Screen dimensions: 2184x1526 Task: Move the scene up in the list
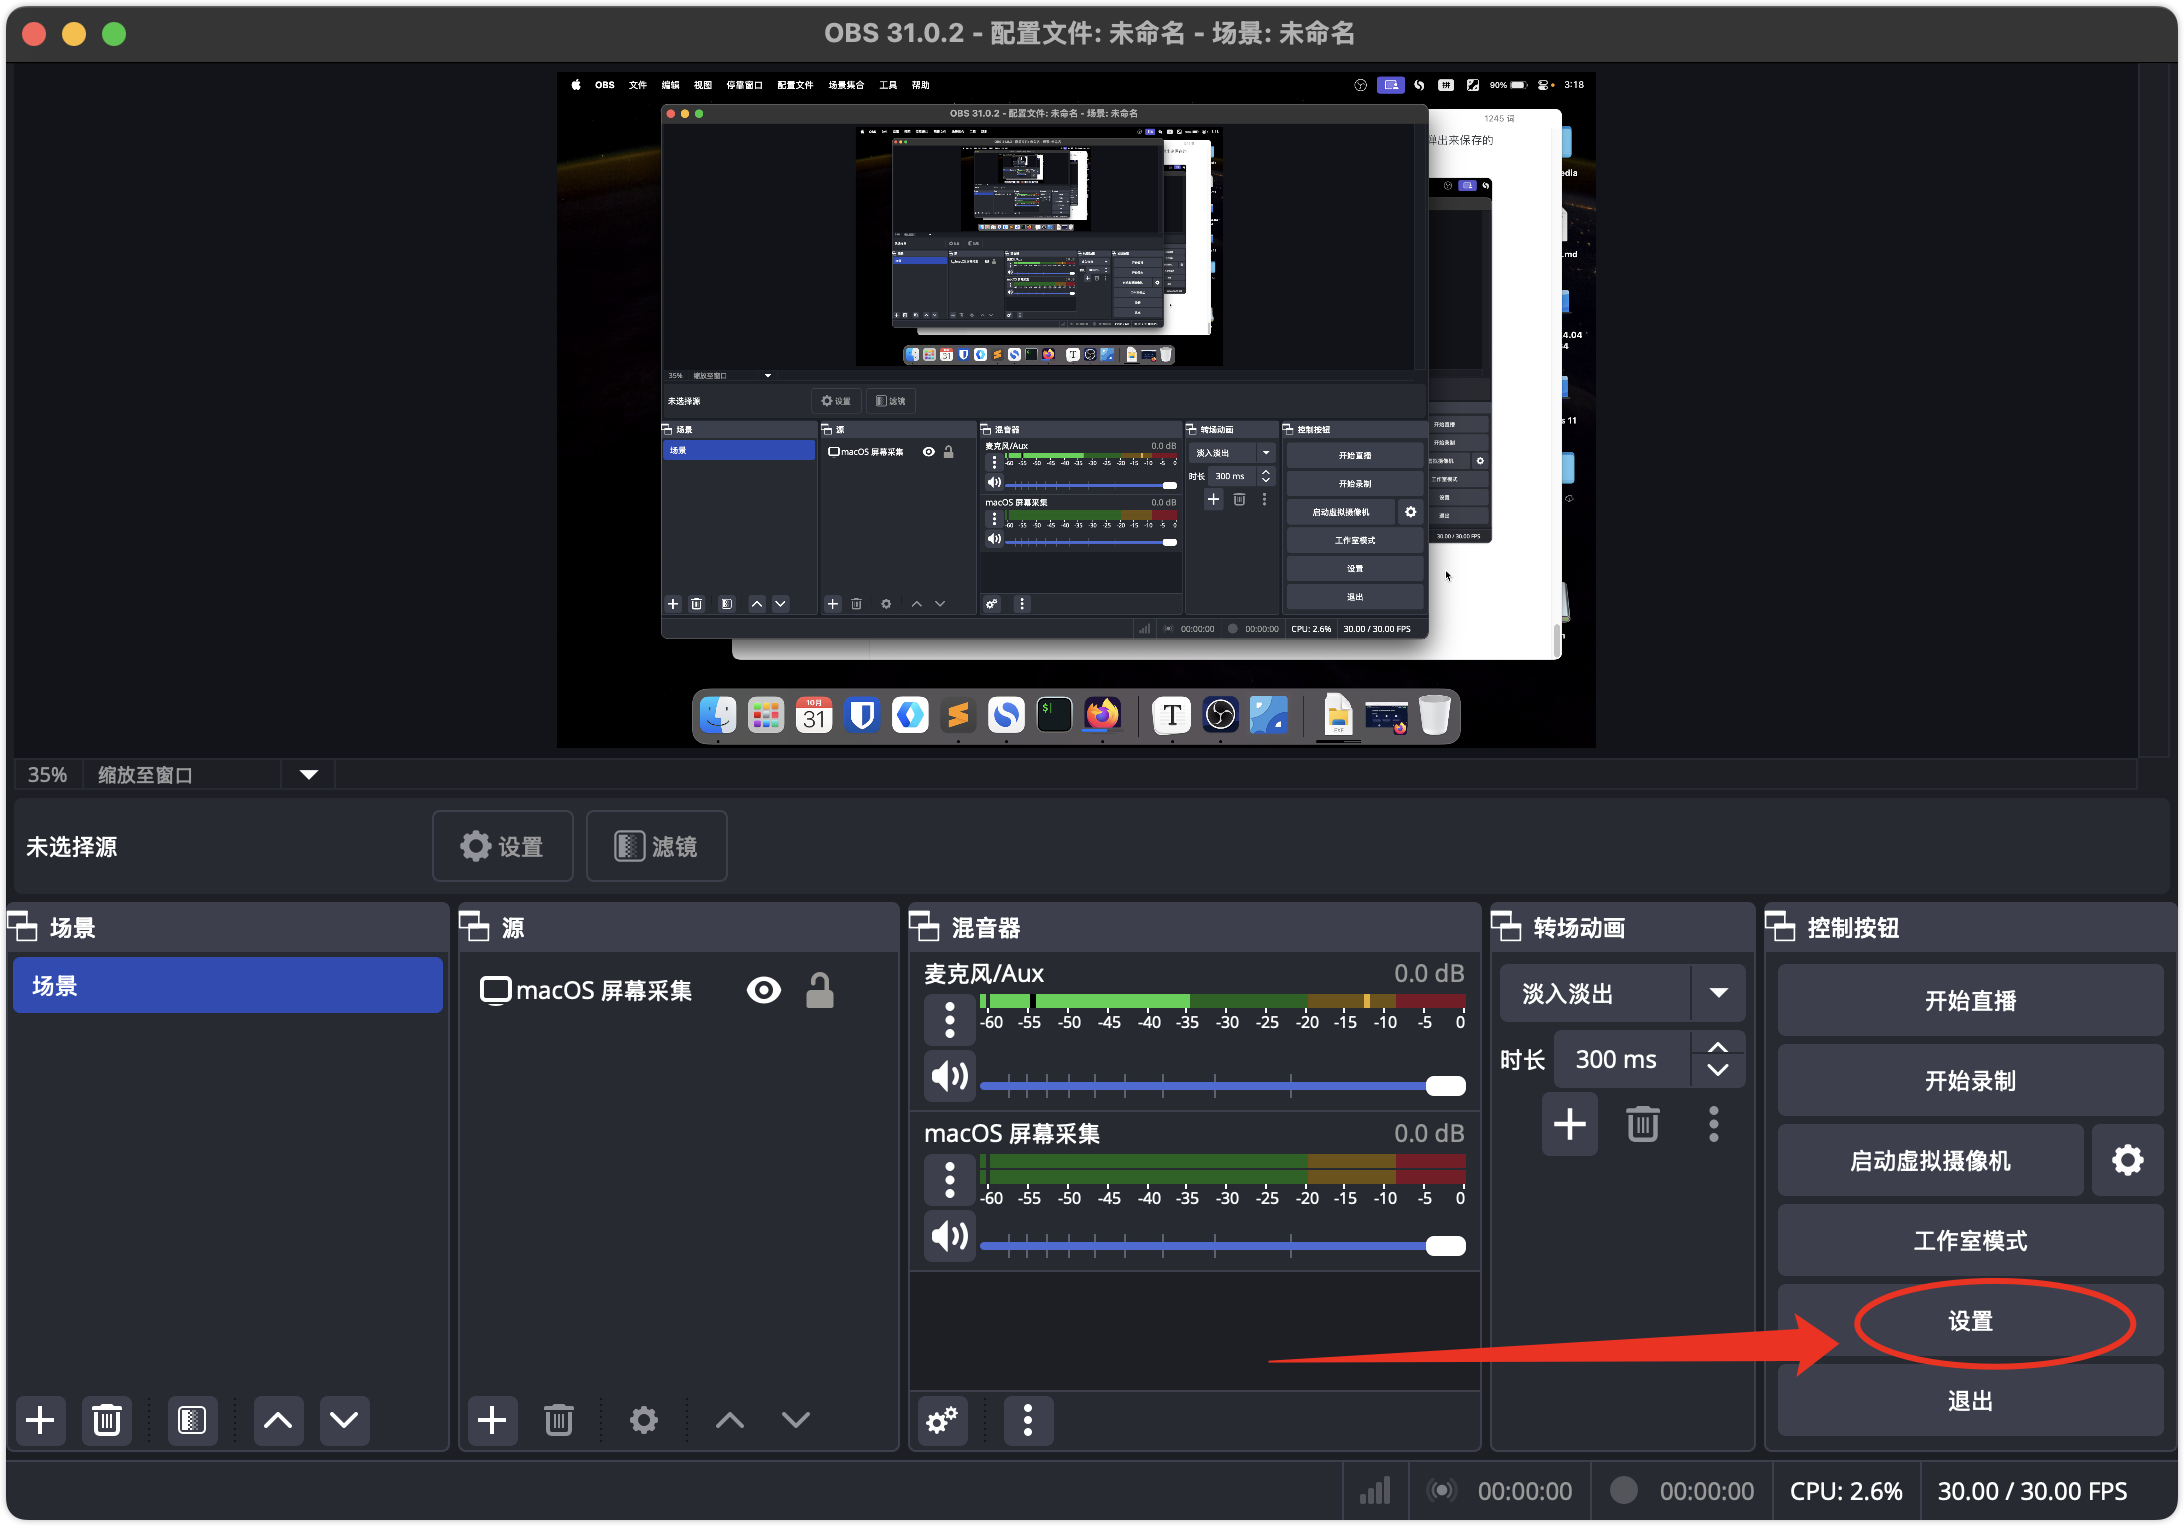(x=278, y=1420)
